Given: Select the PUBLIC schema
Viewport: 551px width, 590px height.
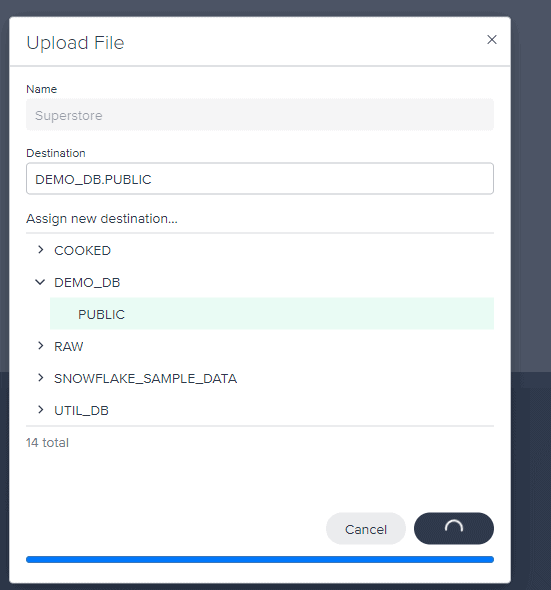Looking at the screenshot, I should 272,314.
